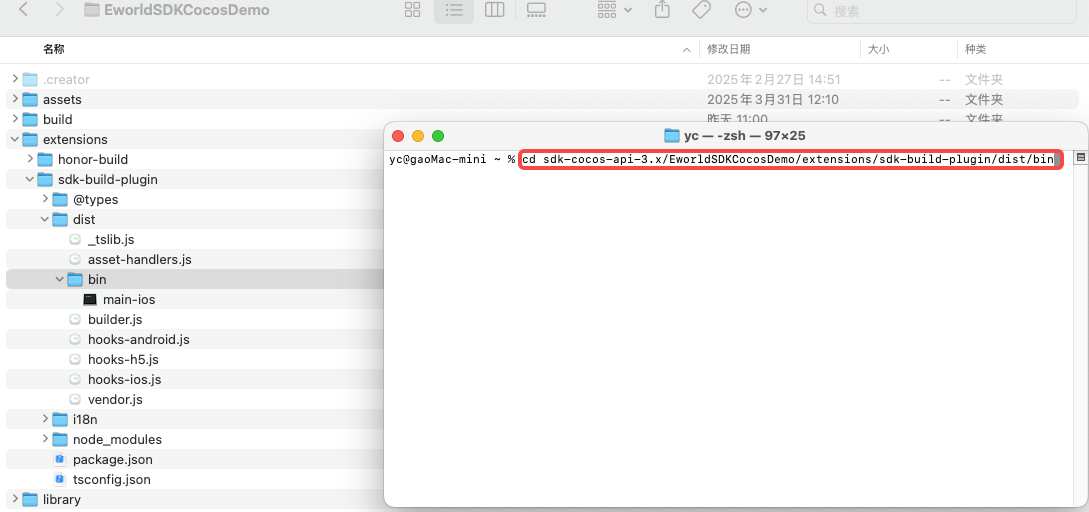1089x512 pixels.
Task: Expand the honor-build folder
Action: click(x=31, y=159)
